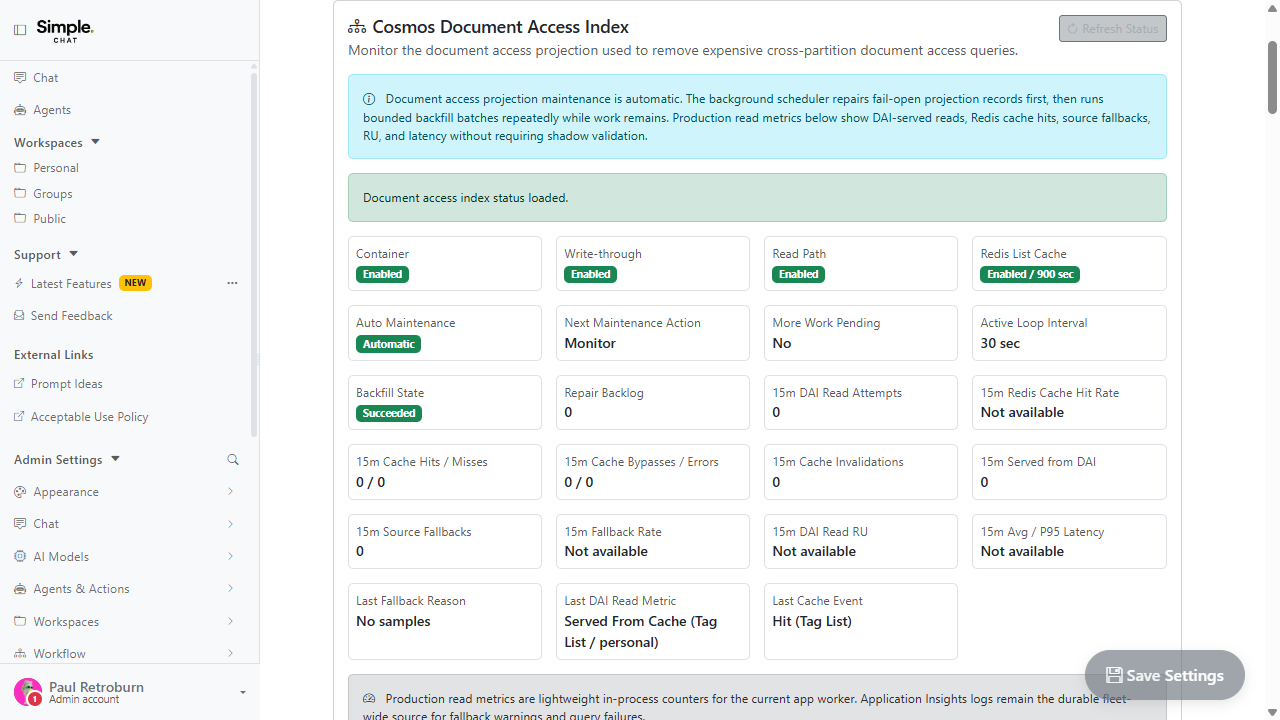Viewport: 1280px width, 720px height.
Task: Expand the admin Workspaces chevron
Action: 230,621
